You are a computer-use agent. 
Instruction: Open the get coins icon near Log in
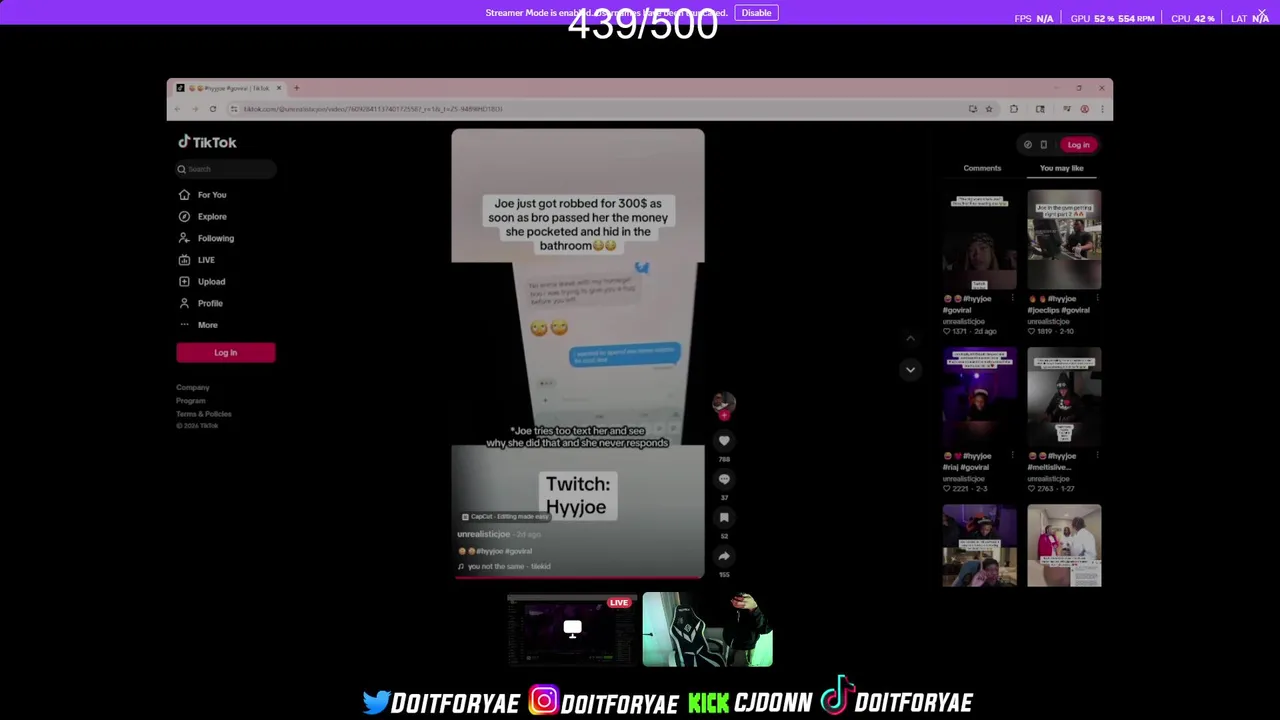(x=1027, y=144)
